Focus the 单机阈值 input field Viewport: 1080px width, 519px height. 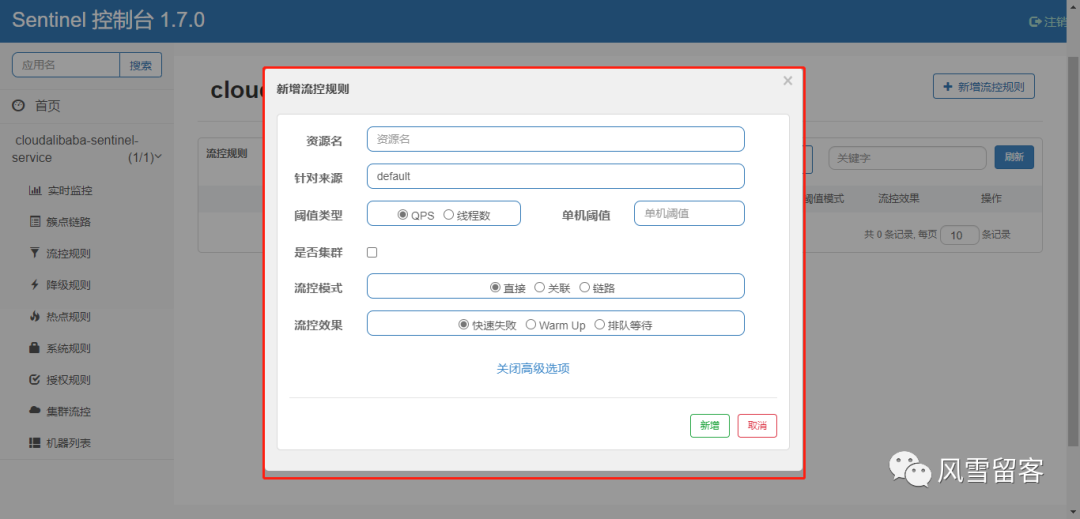(x=689, y=213)
